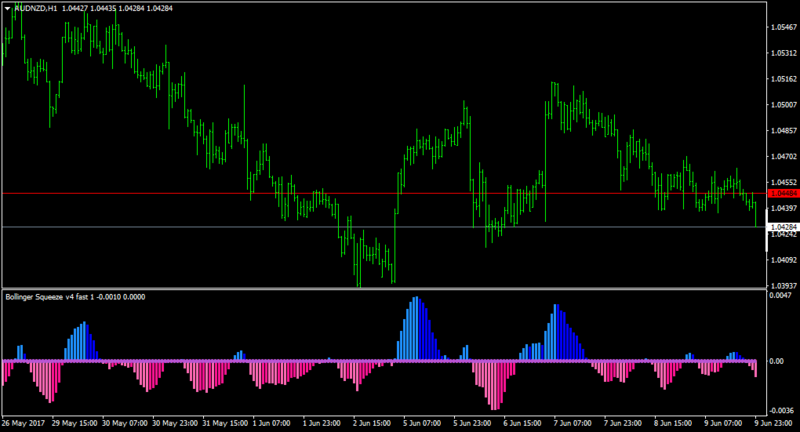Click the red 1.04484 price label
Image resolution: width=800 pixels, height=432 pixels.
tap(784, 193)
